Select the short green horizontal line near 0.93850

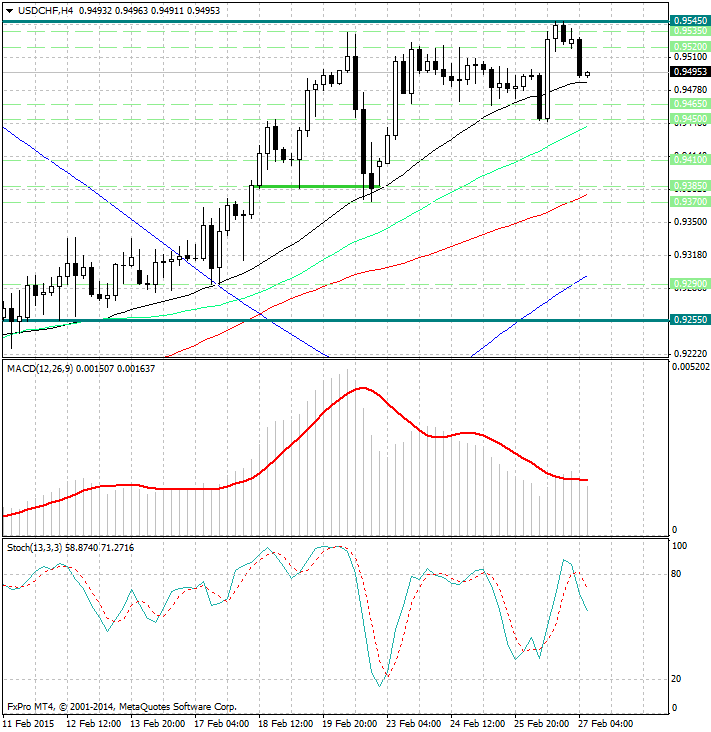pos(320,187)
